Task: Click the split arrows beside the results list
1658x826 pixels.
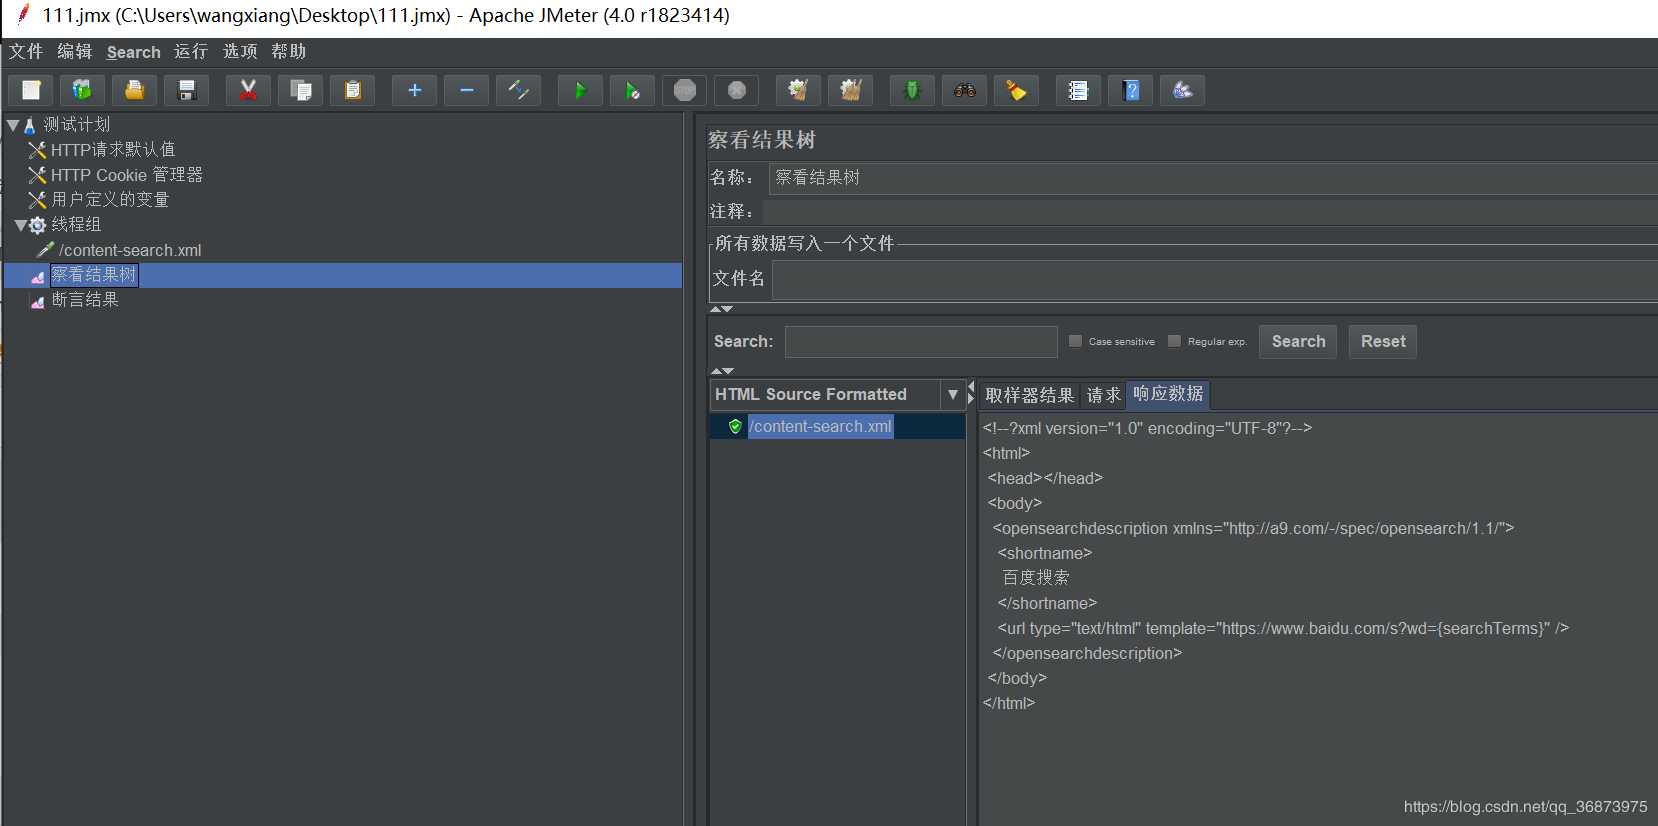Action: (971, 393)
